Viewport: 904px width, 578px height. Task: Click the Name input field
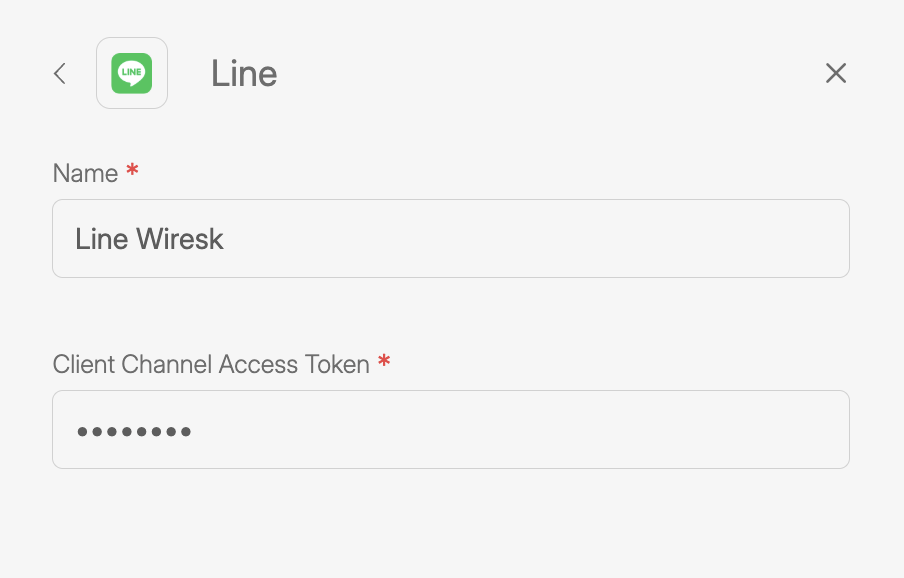[x=450, y=238]
